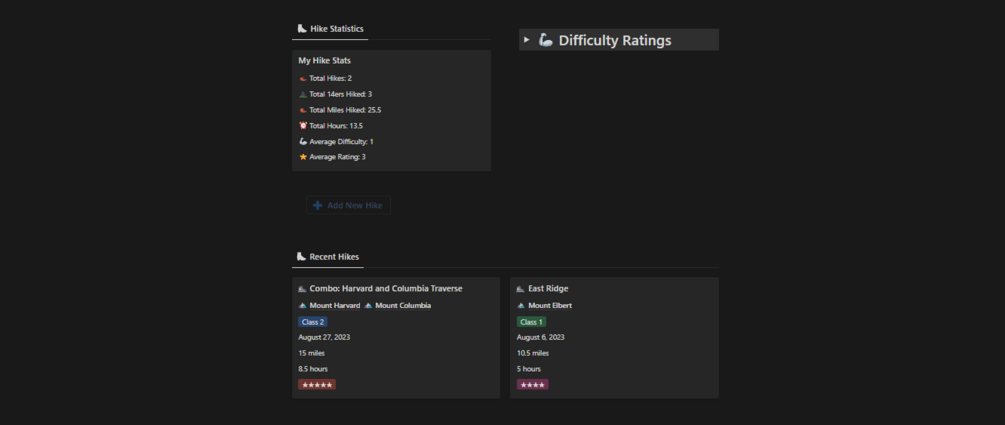Click the mountain icon beside Mount Elbert

(x=521, y=306)
